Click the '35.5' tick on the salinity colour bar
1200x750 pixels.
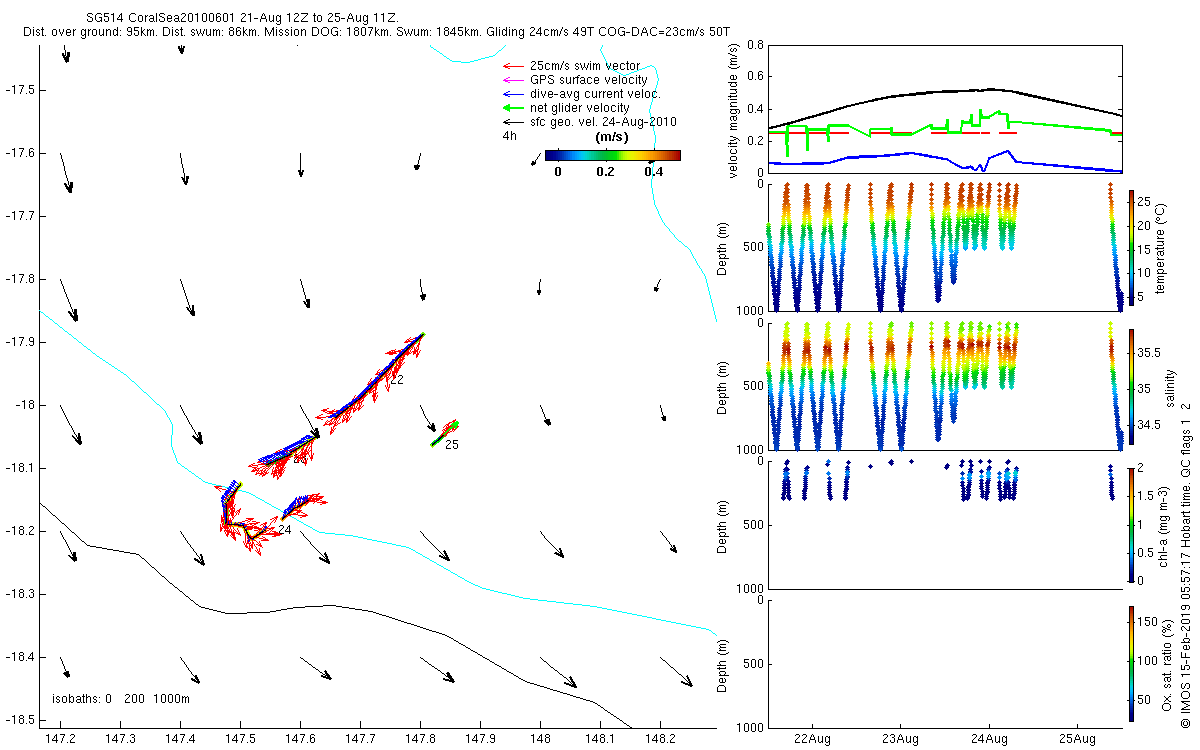tap(1147, 353)
